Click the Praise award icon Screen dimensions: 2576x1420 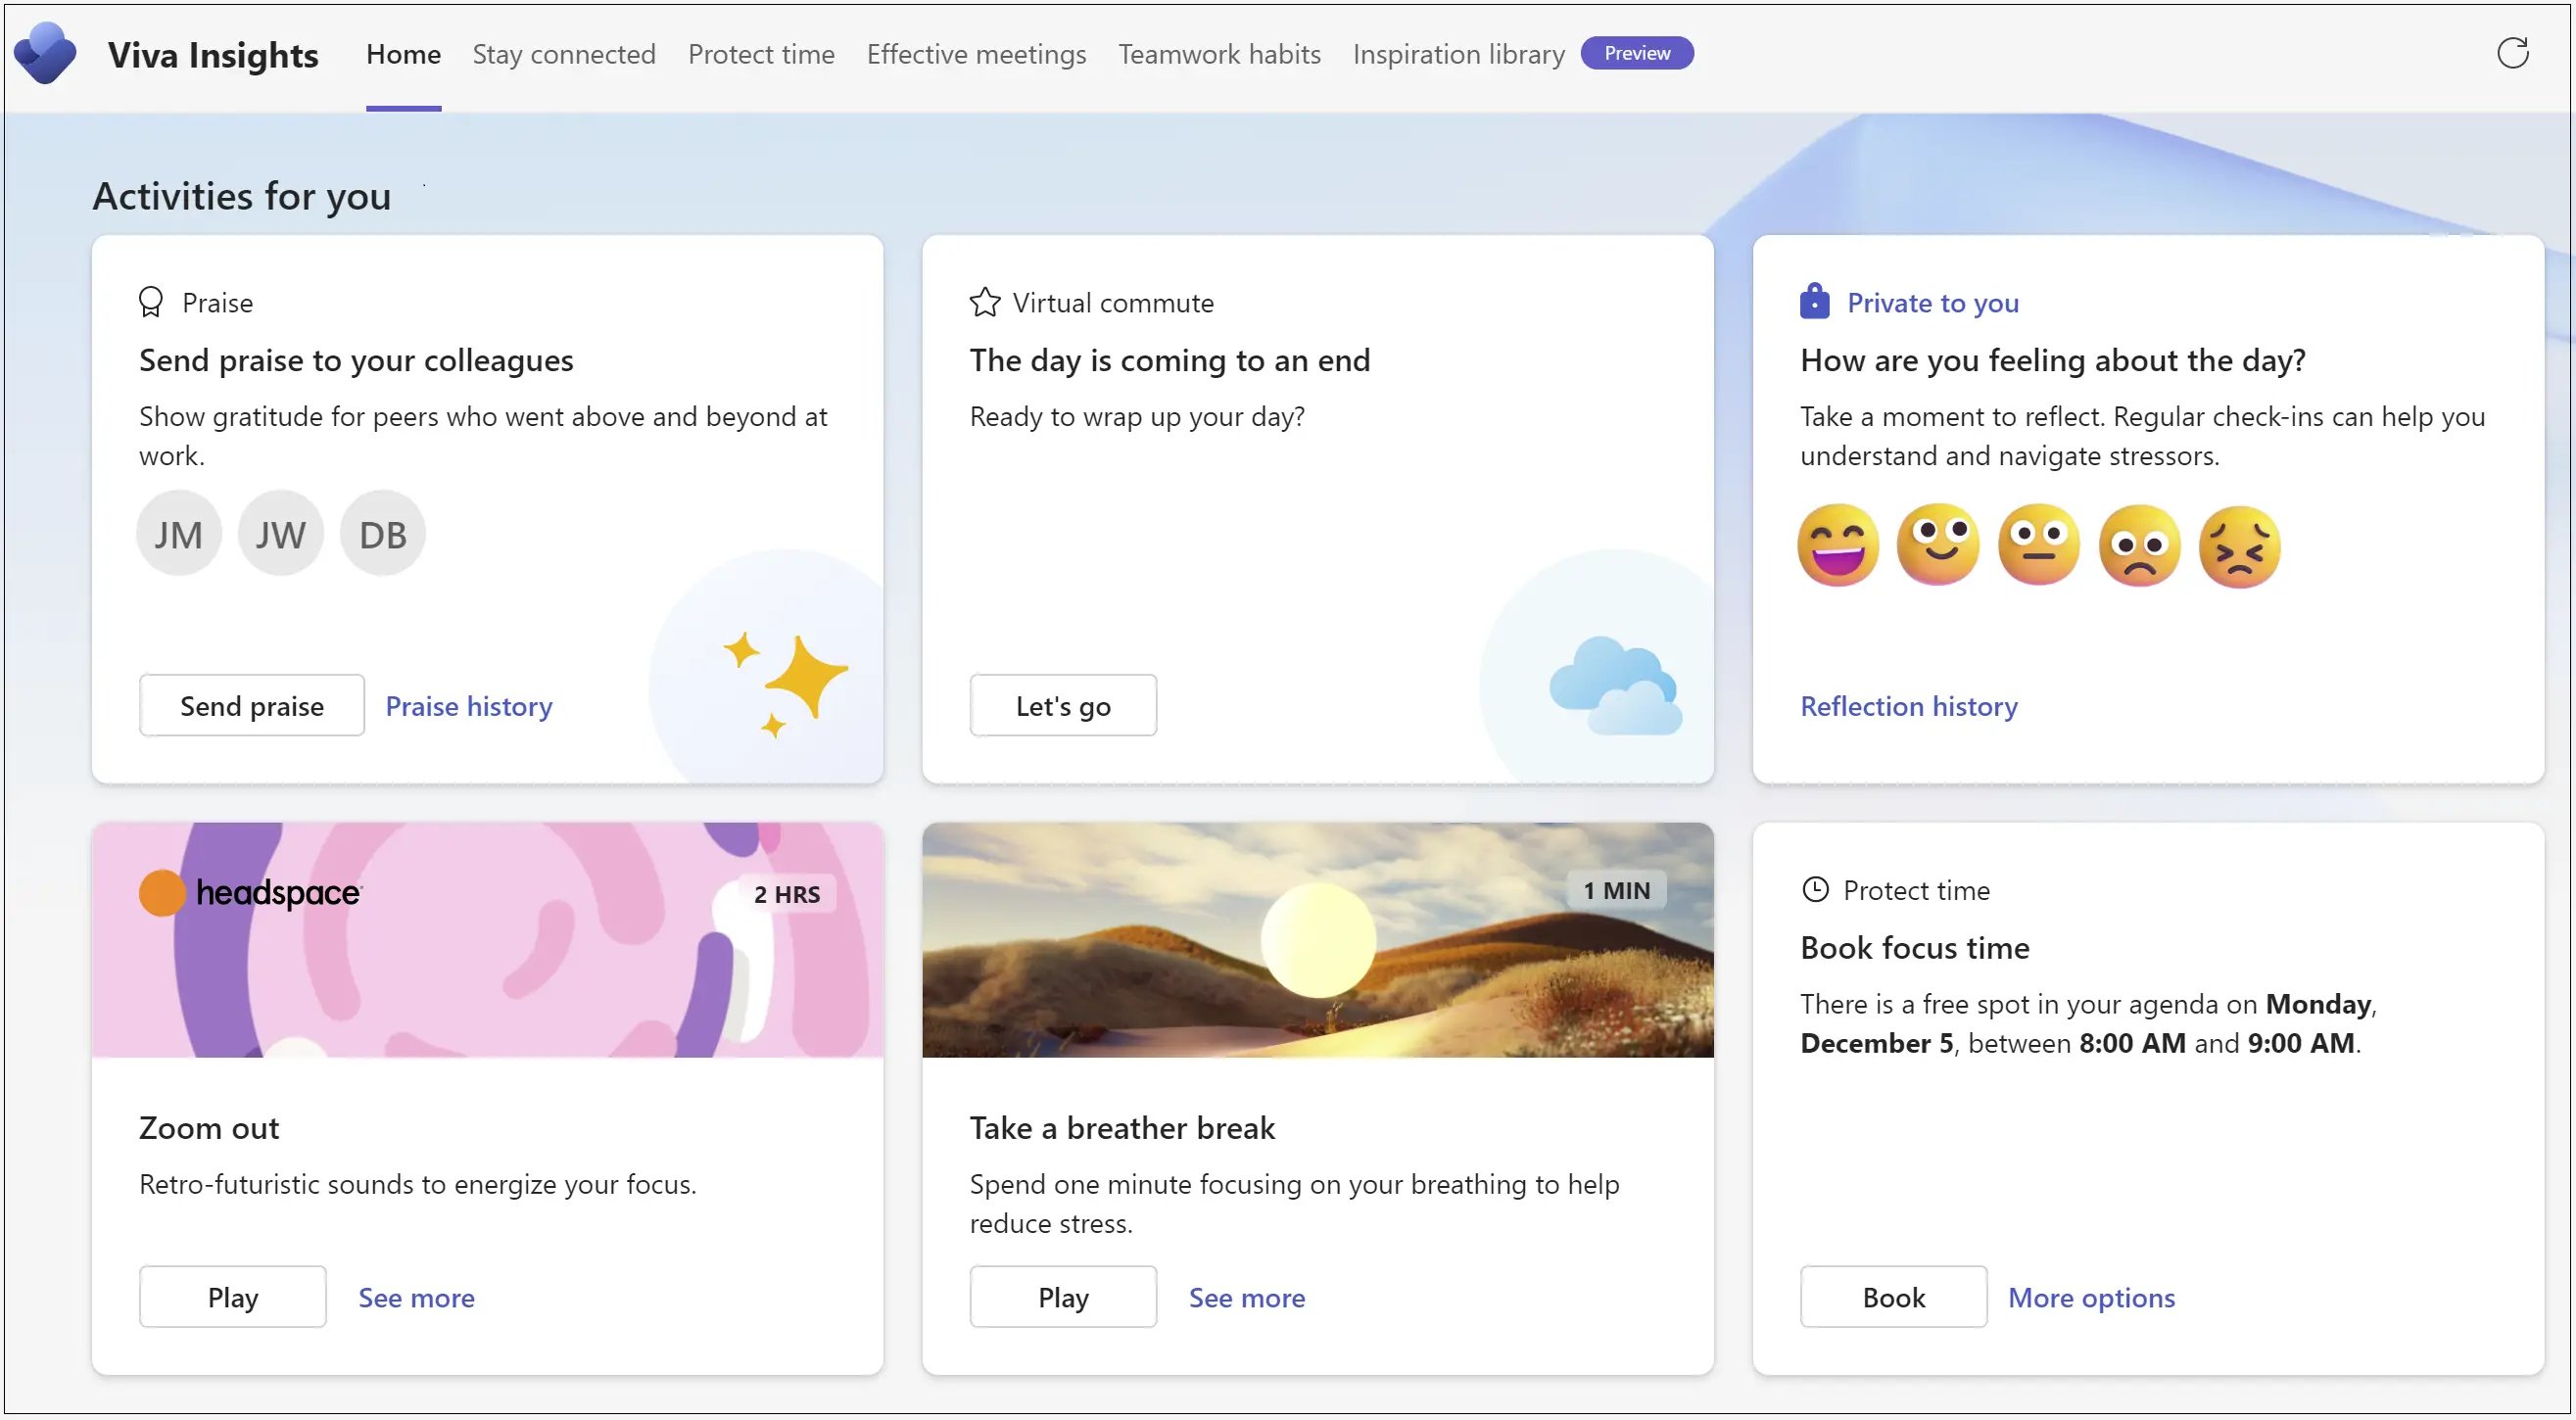[151, 301]
